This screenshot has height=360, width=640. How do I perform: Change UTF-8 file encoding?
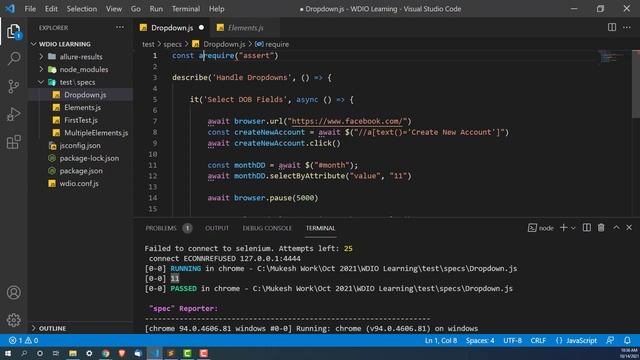click(512, 340)
